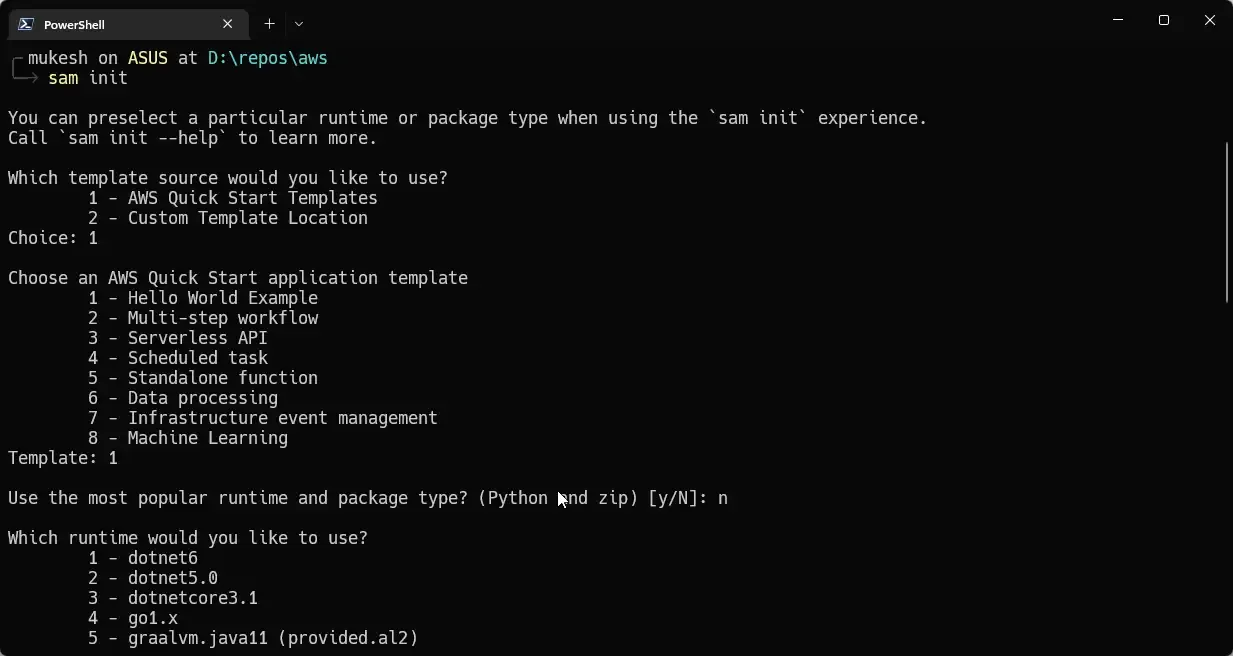Open a new tab with the plus button
Viewport: 1233px width, 656px height.
click(269, 23)
